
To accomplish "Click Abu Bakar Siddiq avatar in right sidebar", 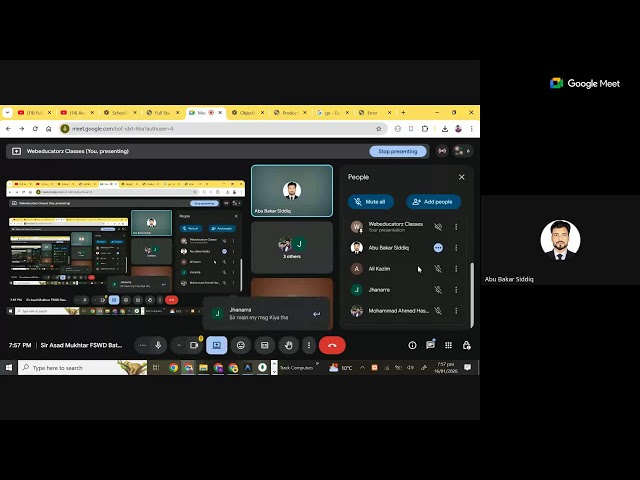I will coord(560,240).
